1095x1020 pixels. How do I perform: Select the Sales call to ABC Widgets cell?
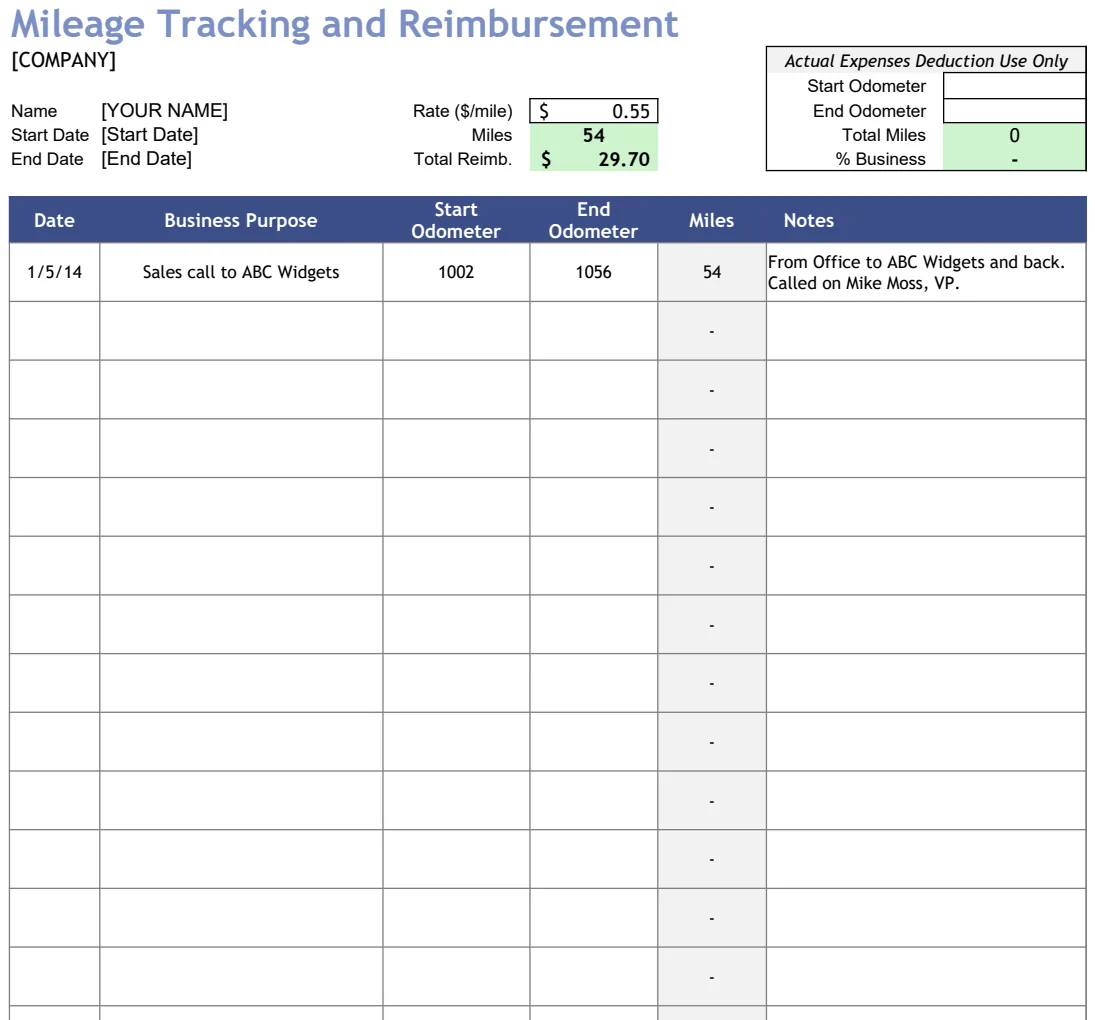(x=241, y=272)
